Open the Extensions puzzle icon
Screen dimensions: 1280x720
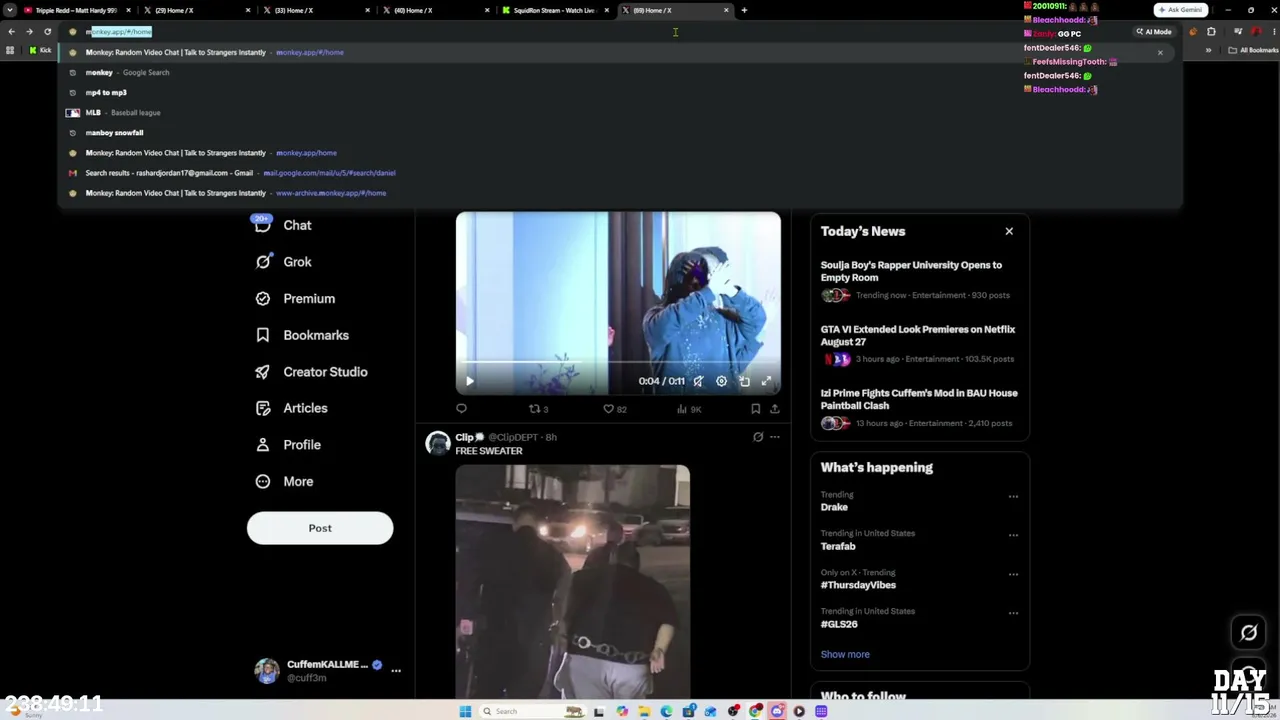[x=1211, y=32]
